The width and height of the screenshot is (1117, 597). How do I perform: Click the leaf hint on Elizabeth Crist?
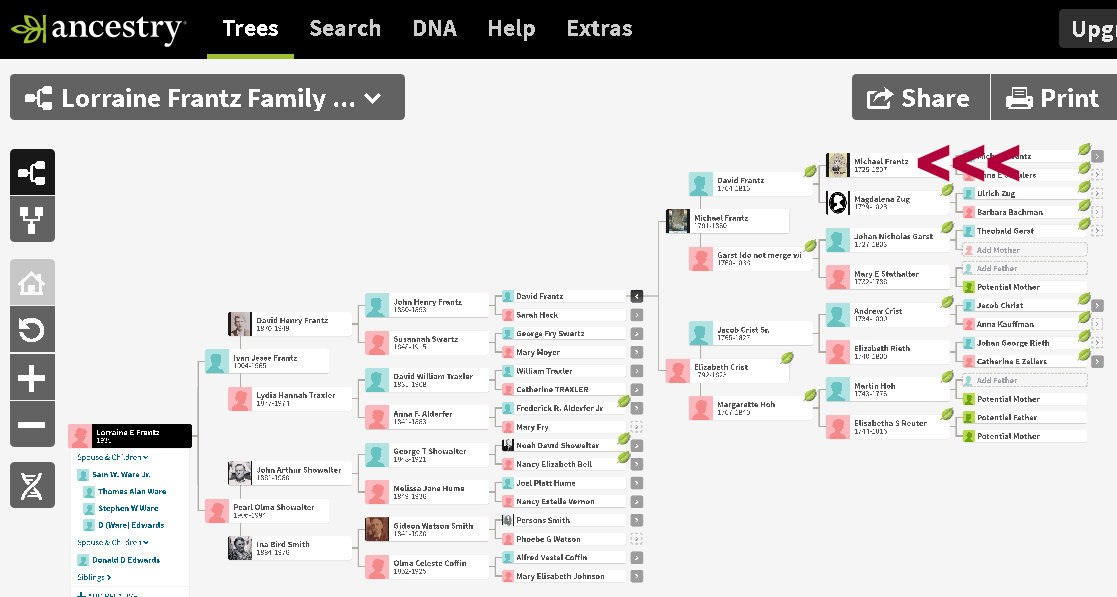(x=787, y=357)
